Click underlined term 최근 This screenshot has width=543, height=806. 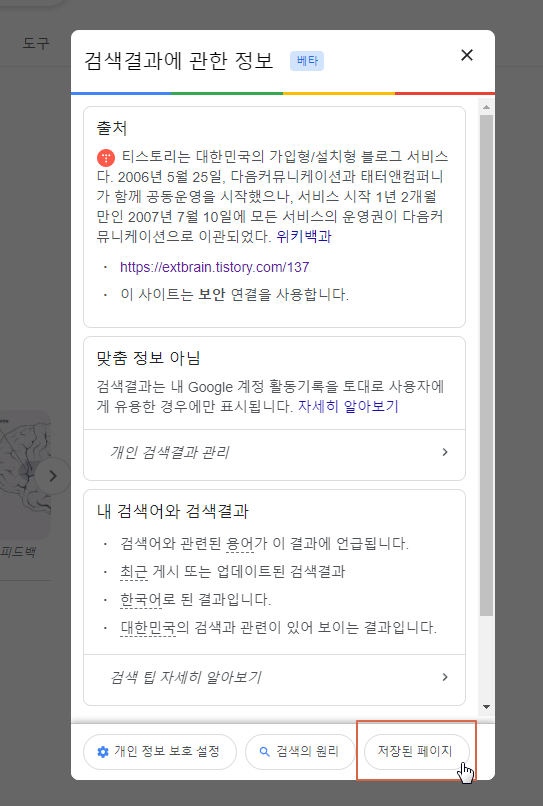click(134, 572)
